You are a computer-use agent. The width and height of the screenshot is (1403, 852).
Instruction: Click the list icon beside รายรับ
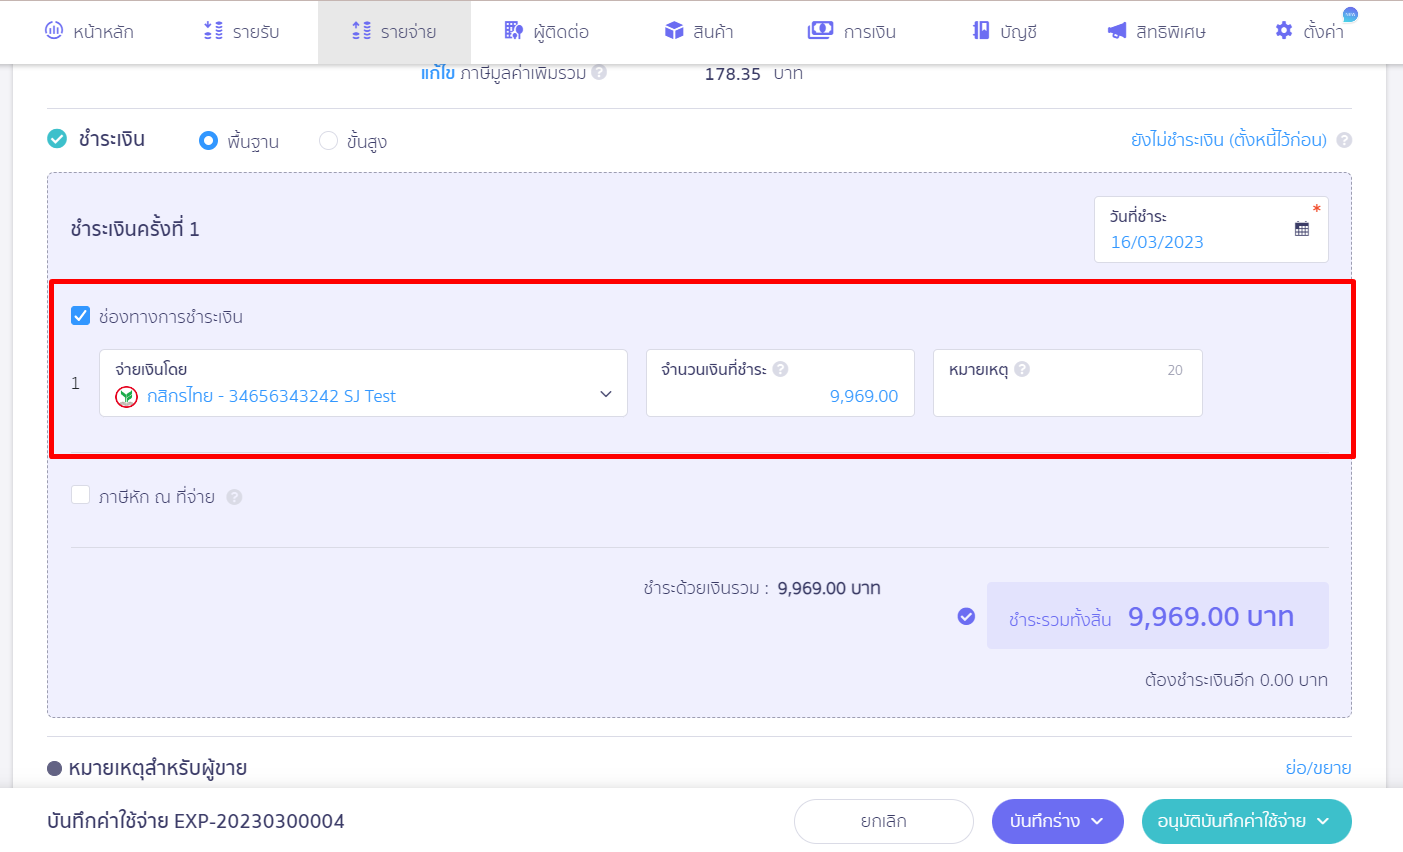click(213, 31)
